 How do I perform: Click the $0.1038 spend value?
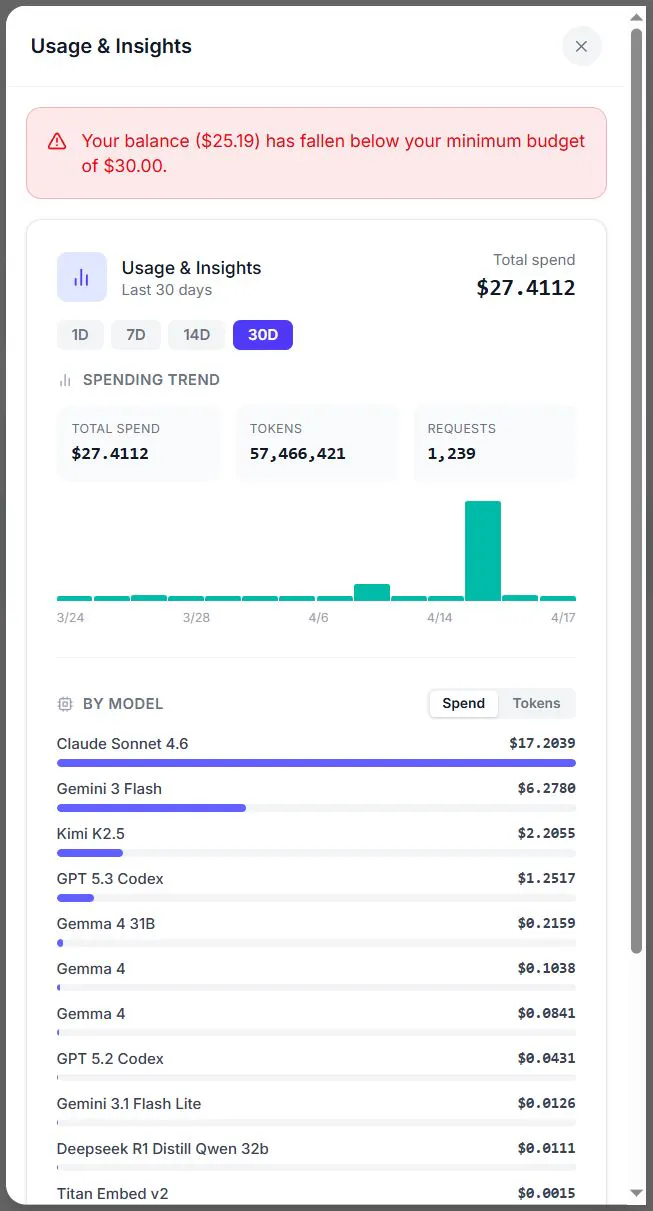tap(546, 969)
